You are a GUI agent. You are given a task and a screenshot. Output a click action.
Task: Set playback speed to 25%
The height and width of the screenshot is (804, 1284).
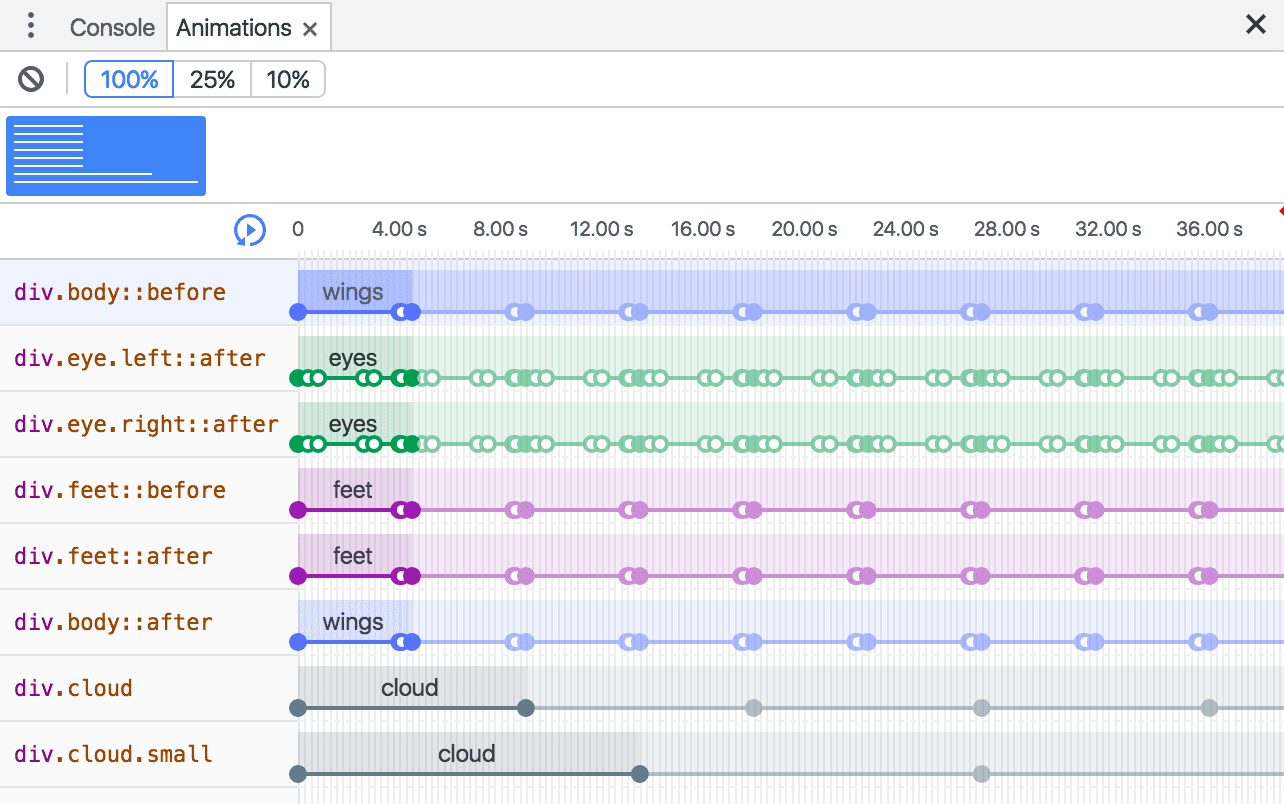point(212,79)
